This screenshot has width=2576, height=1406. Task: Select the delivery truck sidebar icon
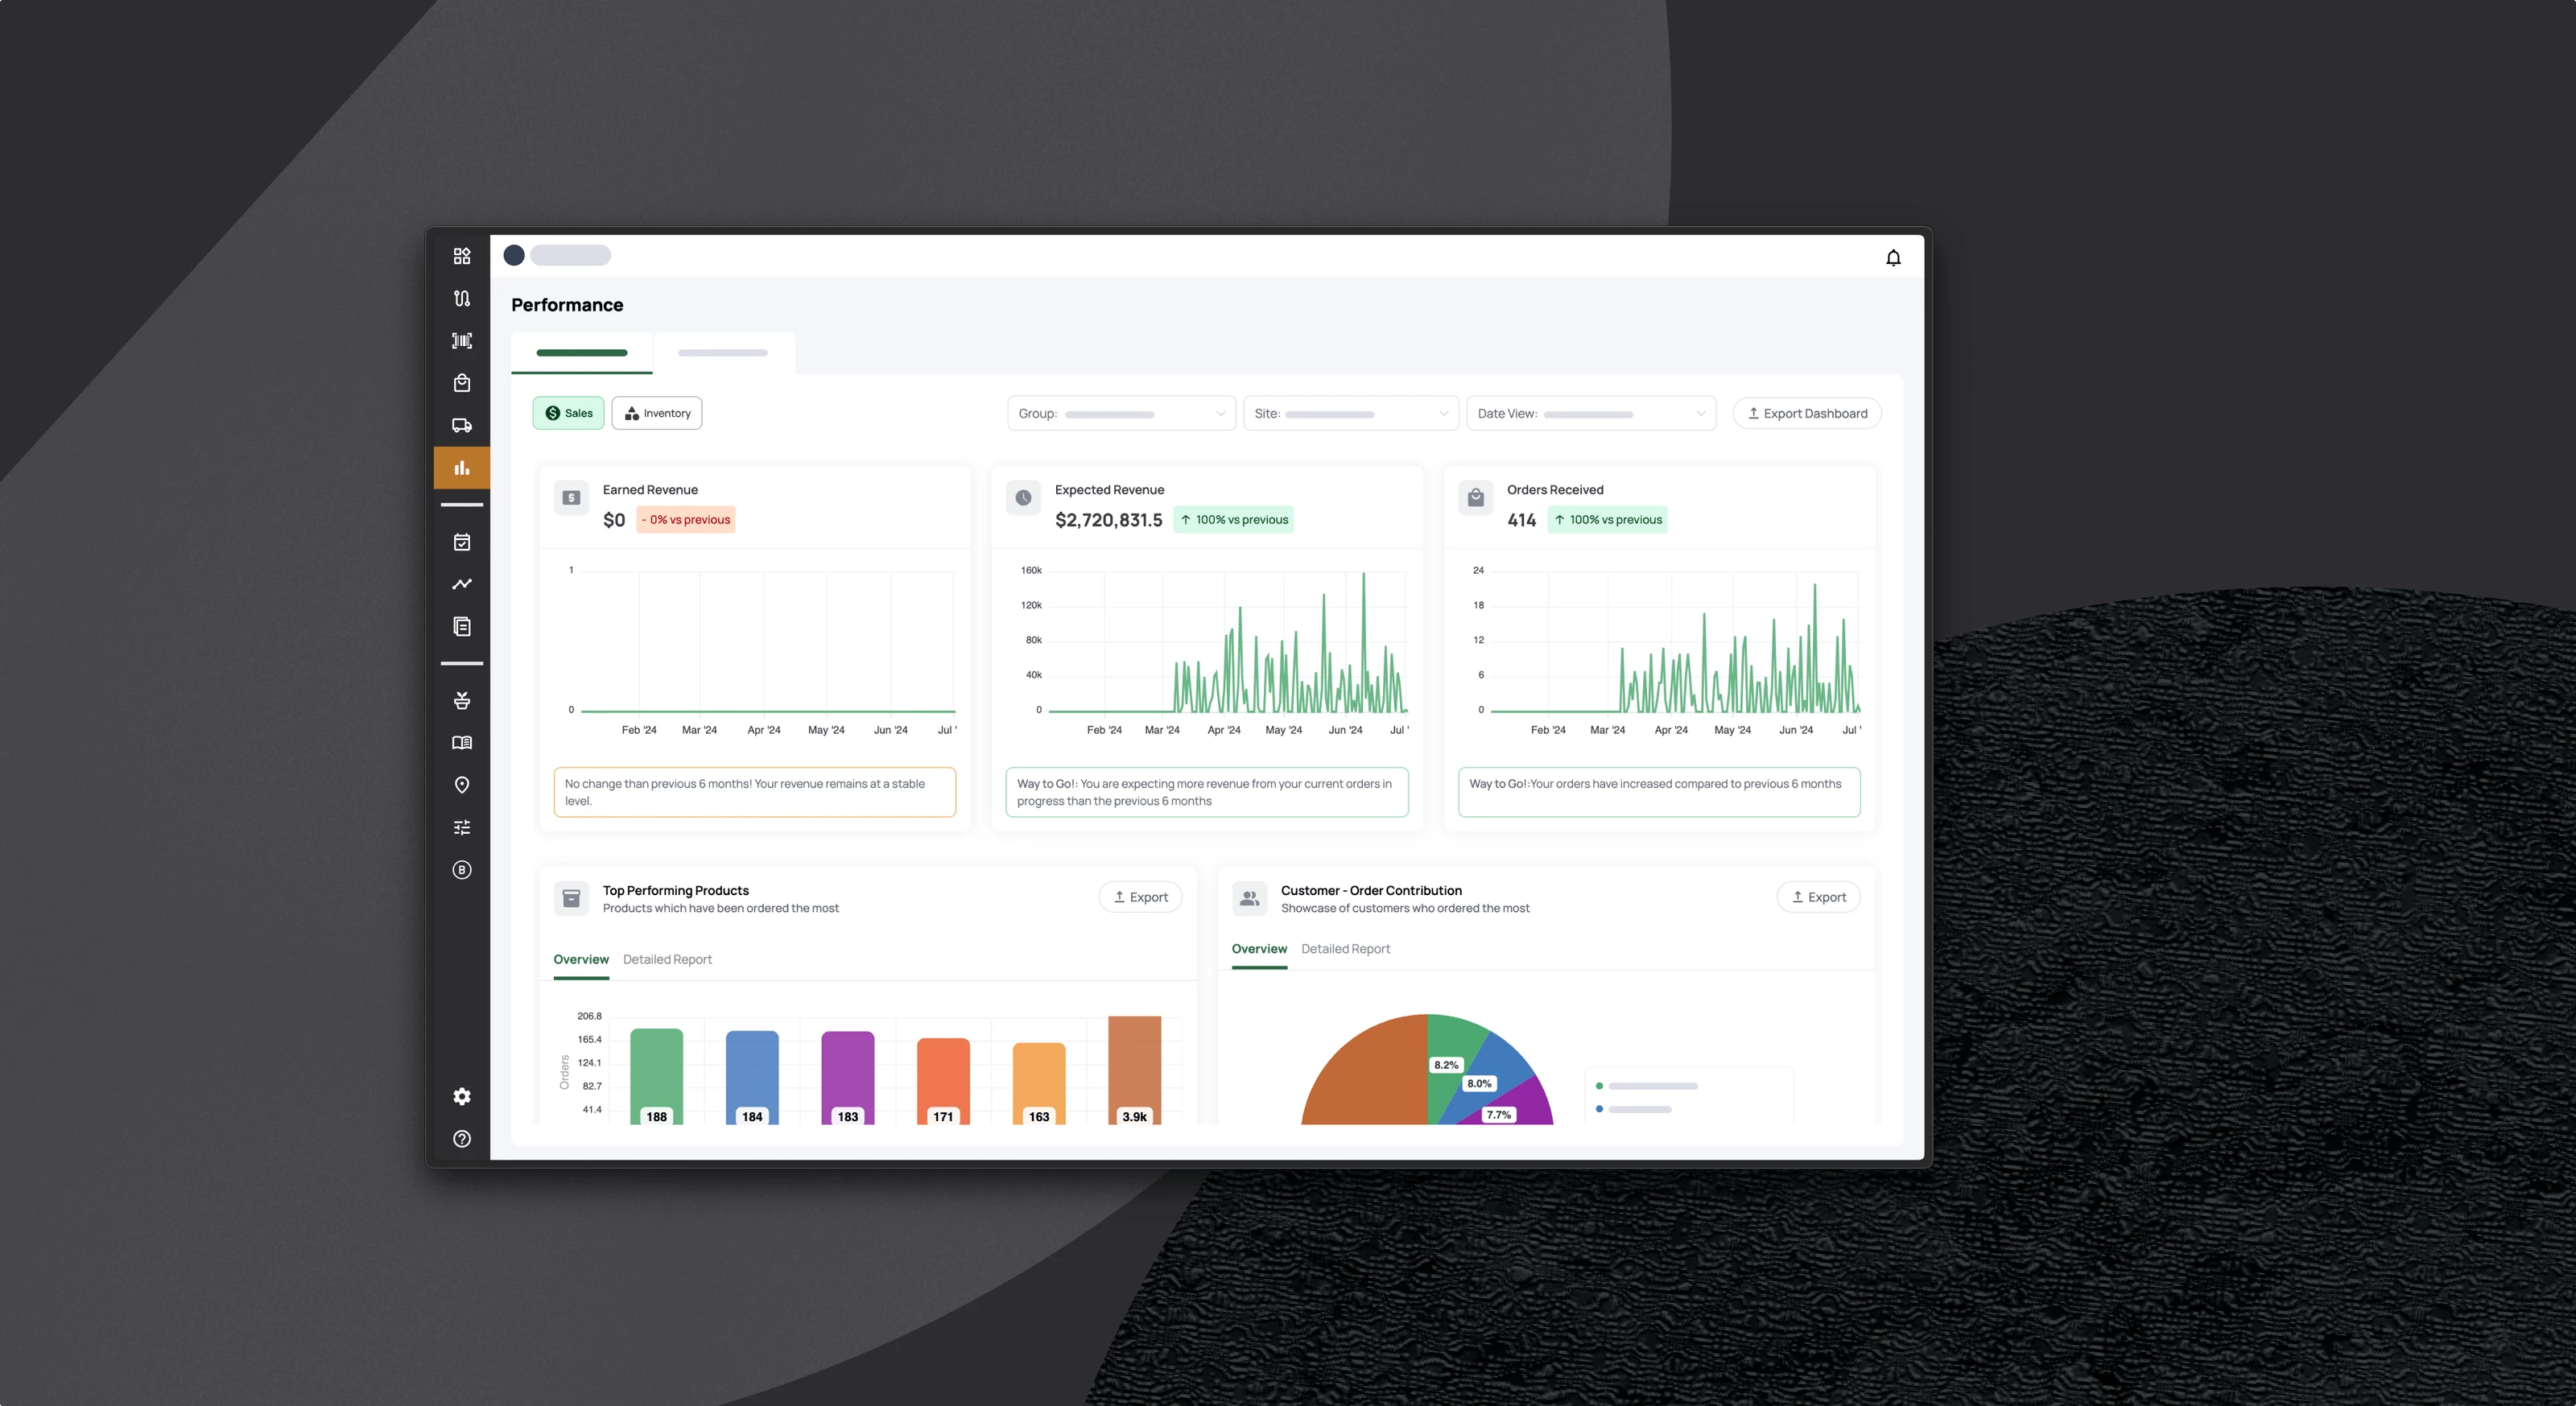point(461,425)
